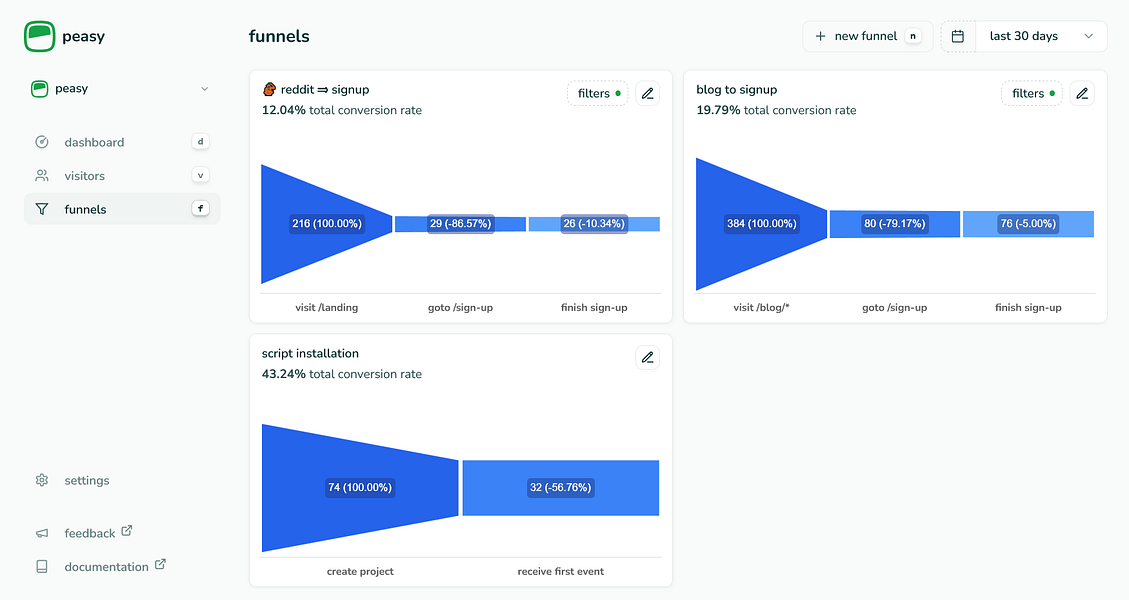
Task: Edit the reddit signup funnel
Action: pyautogui.click(x=647, y=94)
